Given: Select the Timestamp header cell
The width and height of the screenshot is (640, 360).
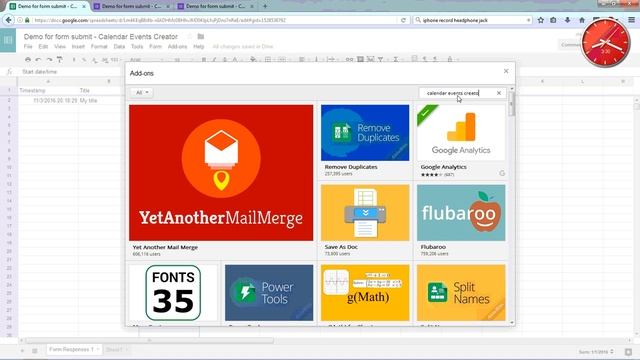Looking at the screenshot, I should click(x=48, y=90).
